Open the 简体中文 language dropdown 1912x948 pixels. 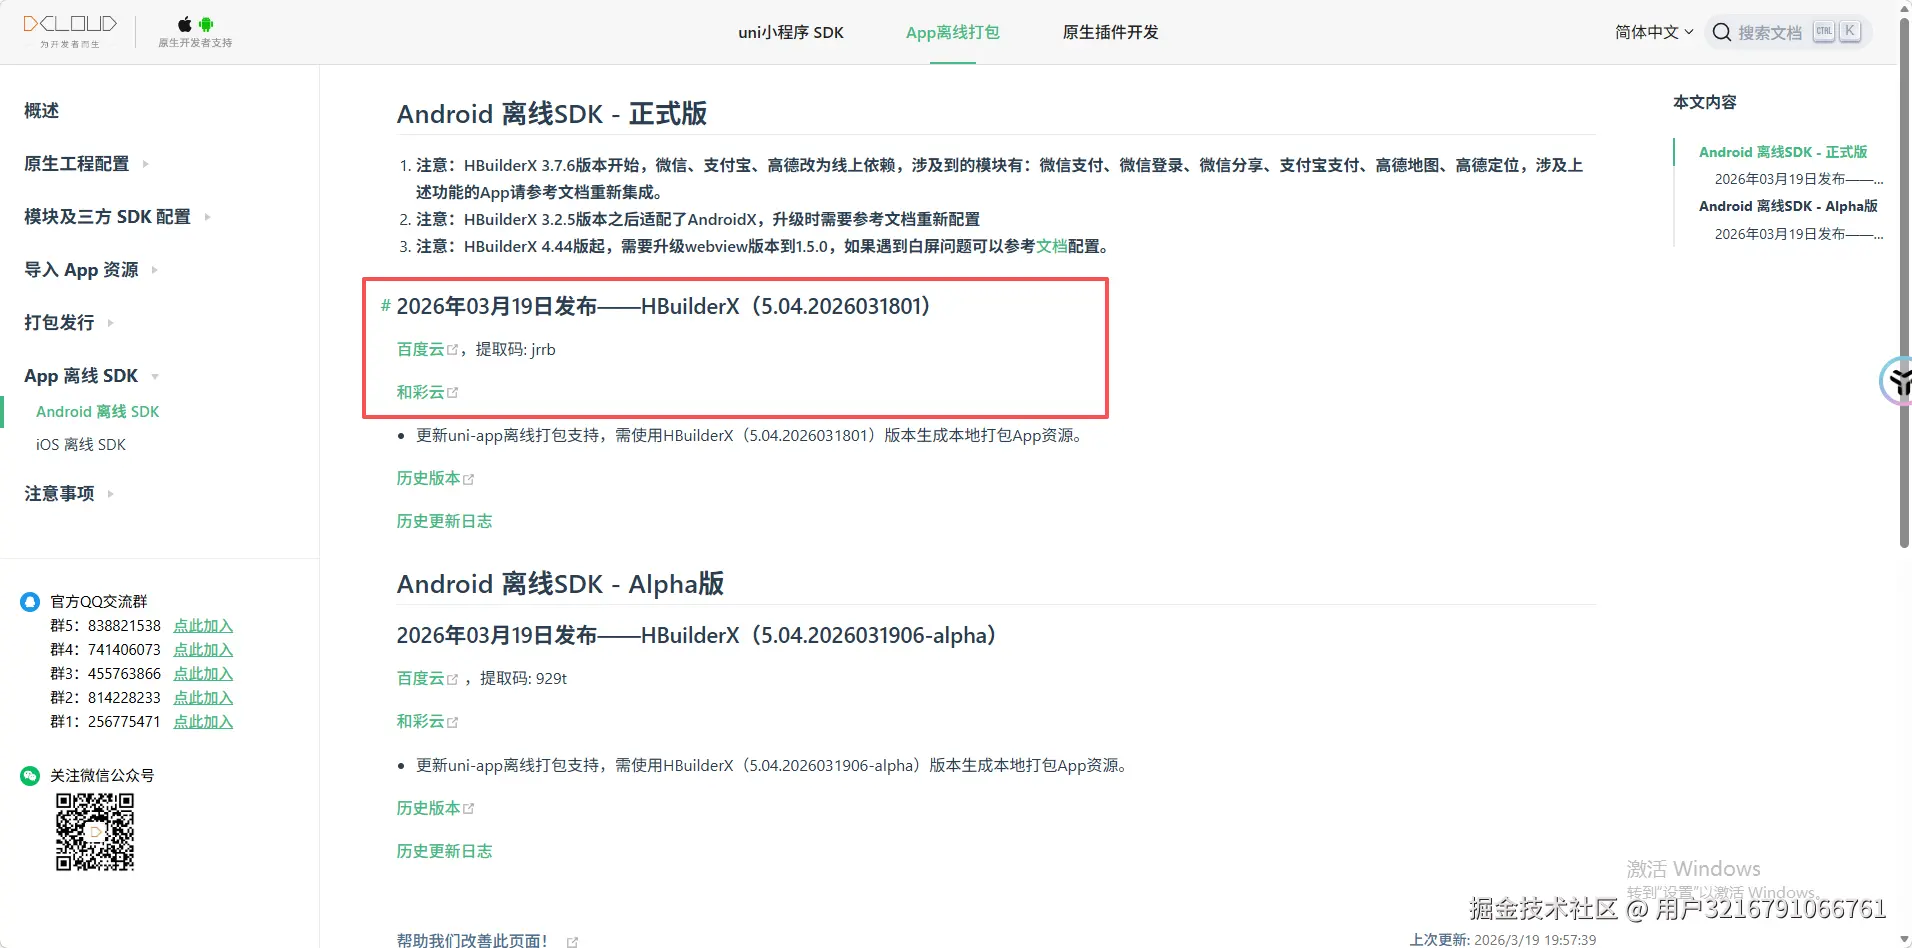pyautogui.click(x=1654, y=32)
